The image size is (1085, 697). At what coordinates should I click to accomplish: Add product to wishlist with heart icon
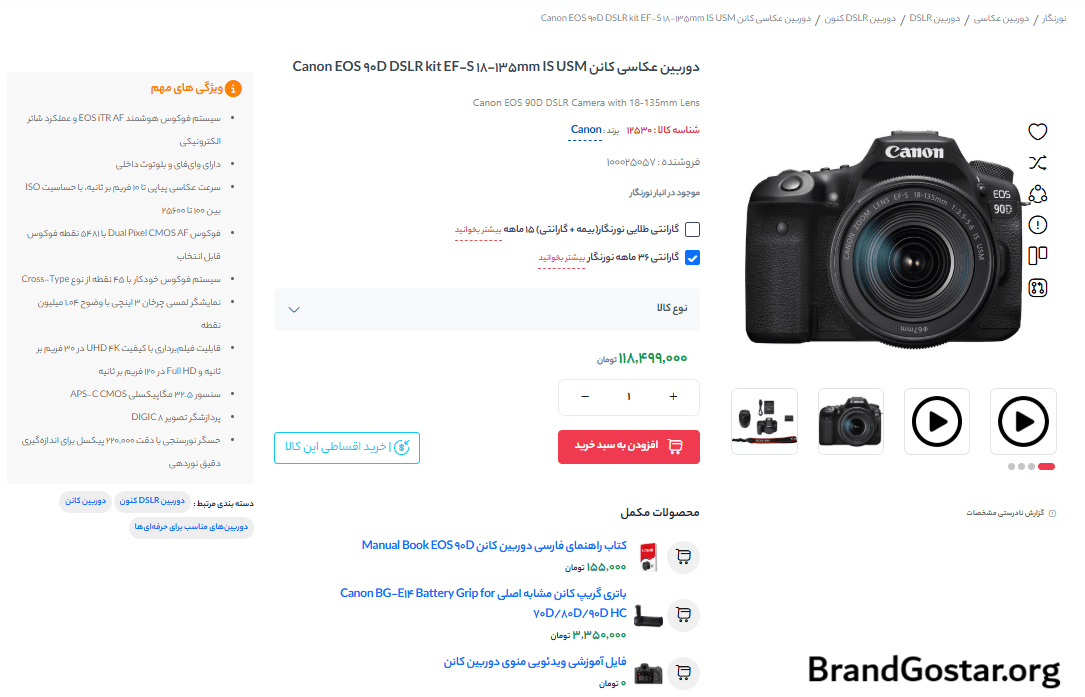click(1037, 132)
